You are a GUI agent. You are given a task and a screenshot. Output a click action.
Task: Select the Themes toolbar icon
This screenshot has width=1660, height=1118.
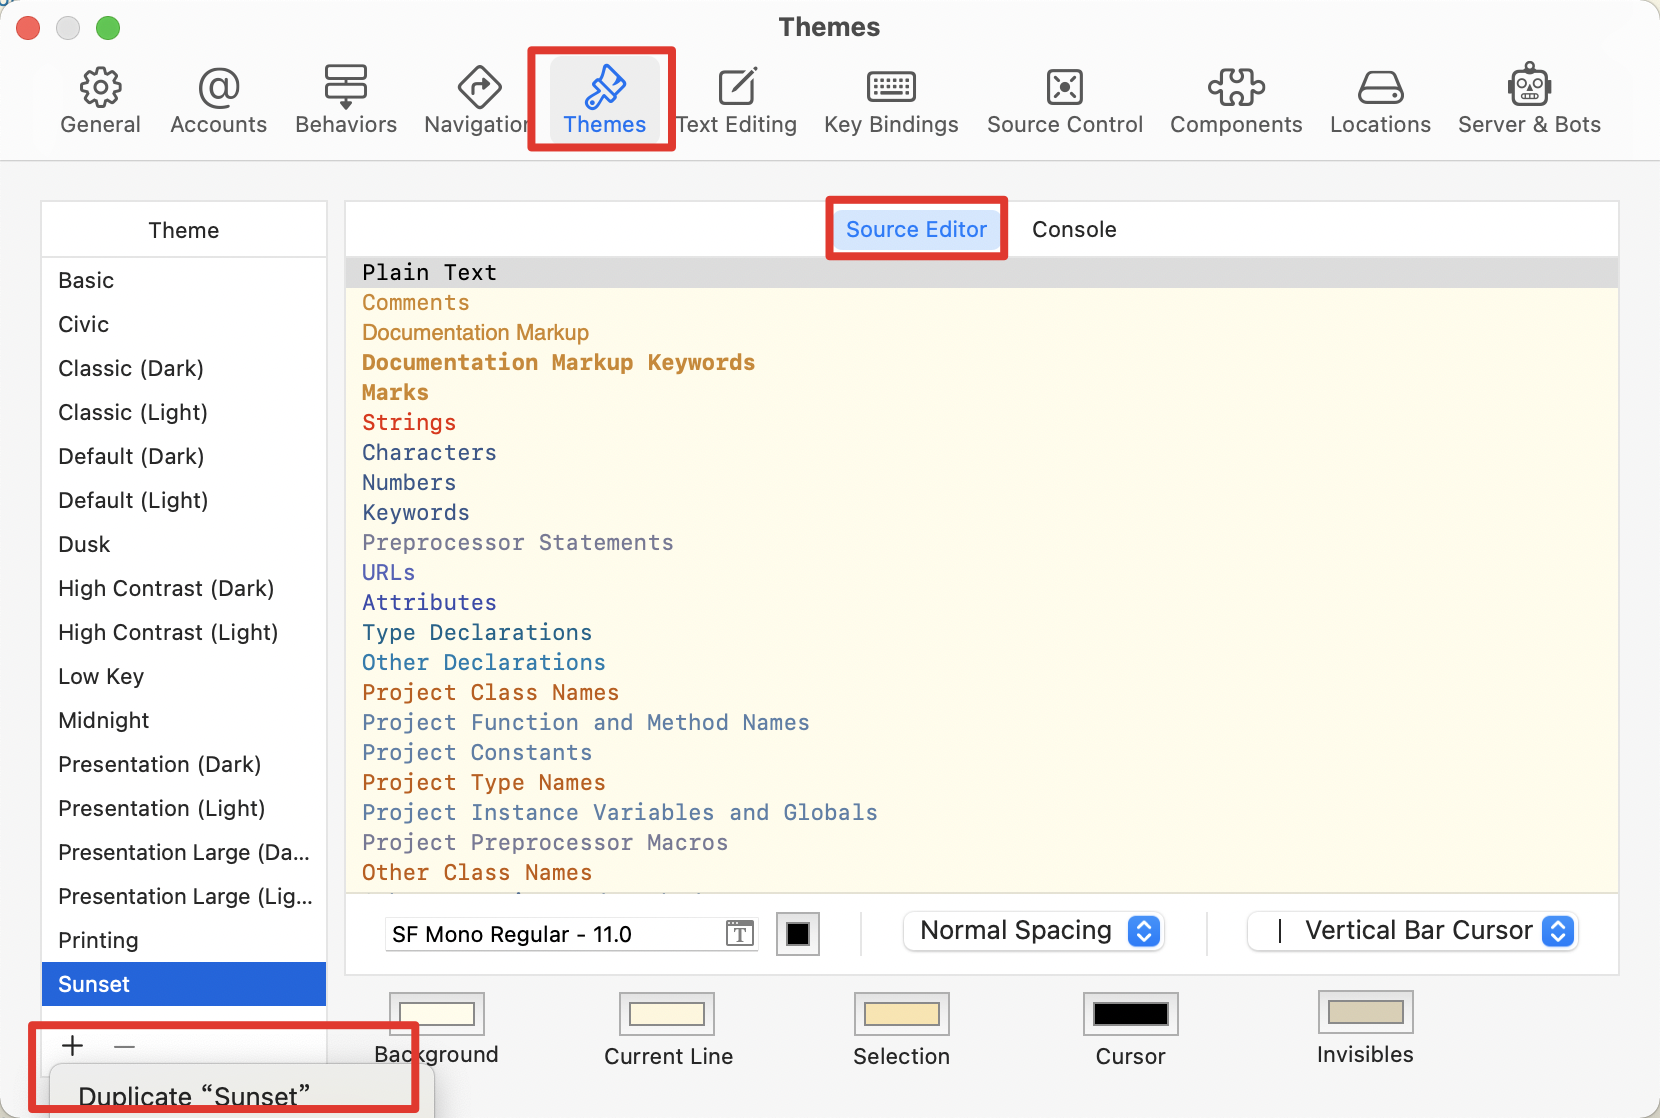click(x=604, y=100)
